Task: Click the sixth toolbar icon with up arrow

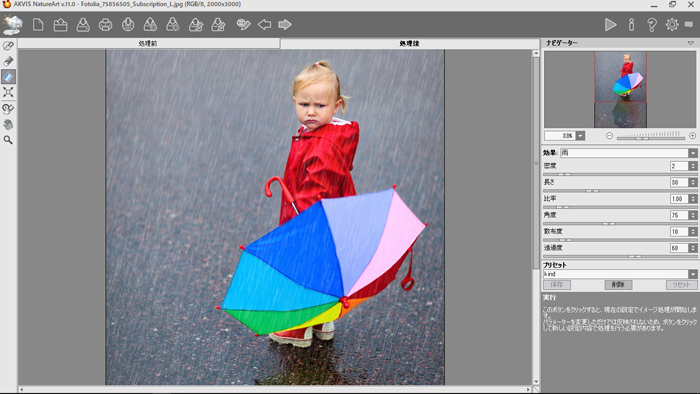Action: coord(150,25)
